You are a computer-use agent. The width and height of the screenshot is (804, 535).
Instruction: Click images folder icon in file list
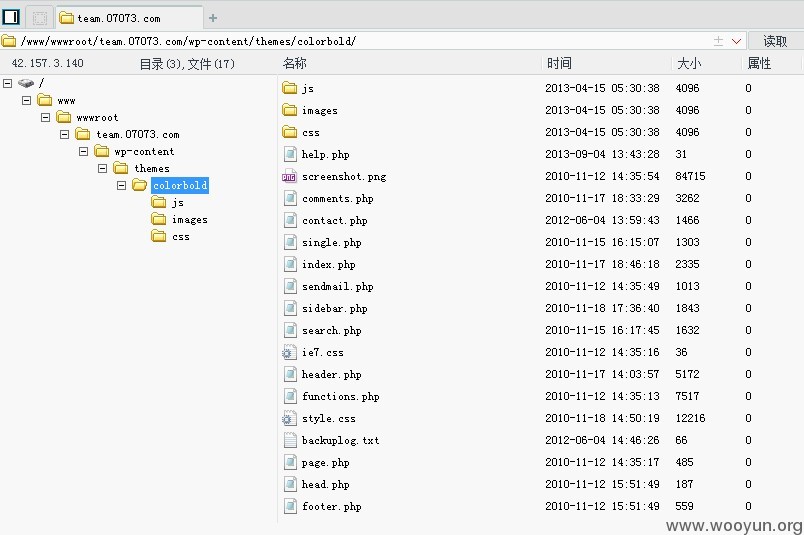coord(290,110)
